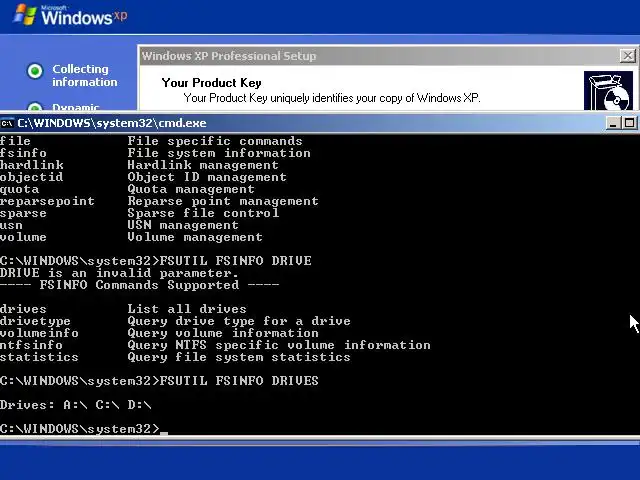Viewport: 640px width, 480px height.
Task: Click the "drives" subcommand entry
Action: tap(23, 309)
